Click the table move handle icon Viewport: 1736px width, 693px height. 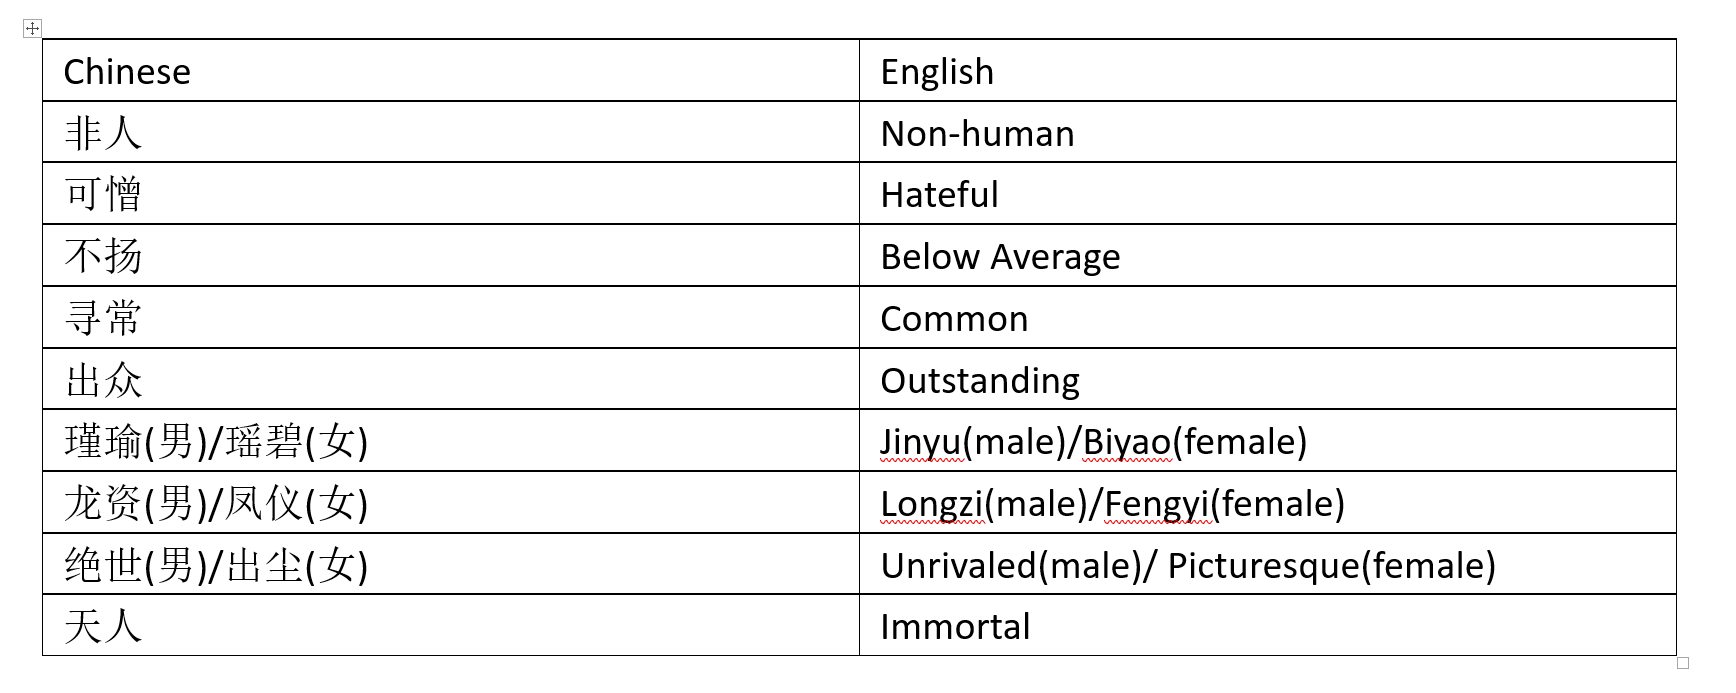tap(32, 28)
